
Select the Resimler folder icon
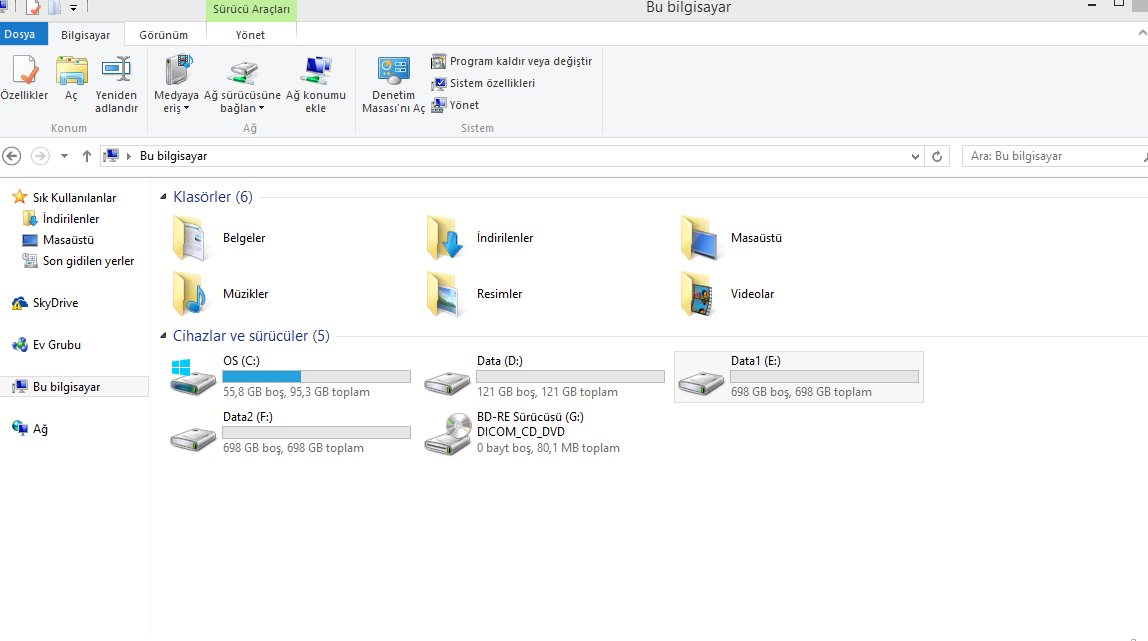[x=444, y=293]
